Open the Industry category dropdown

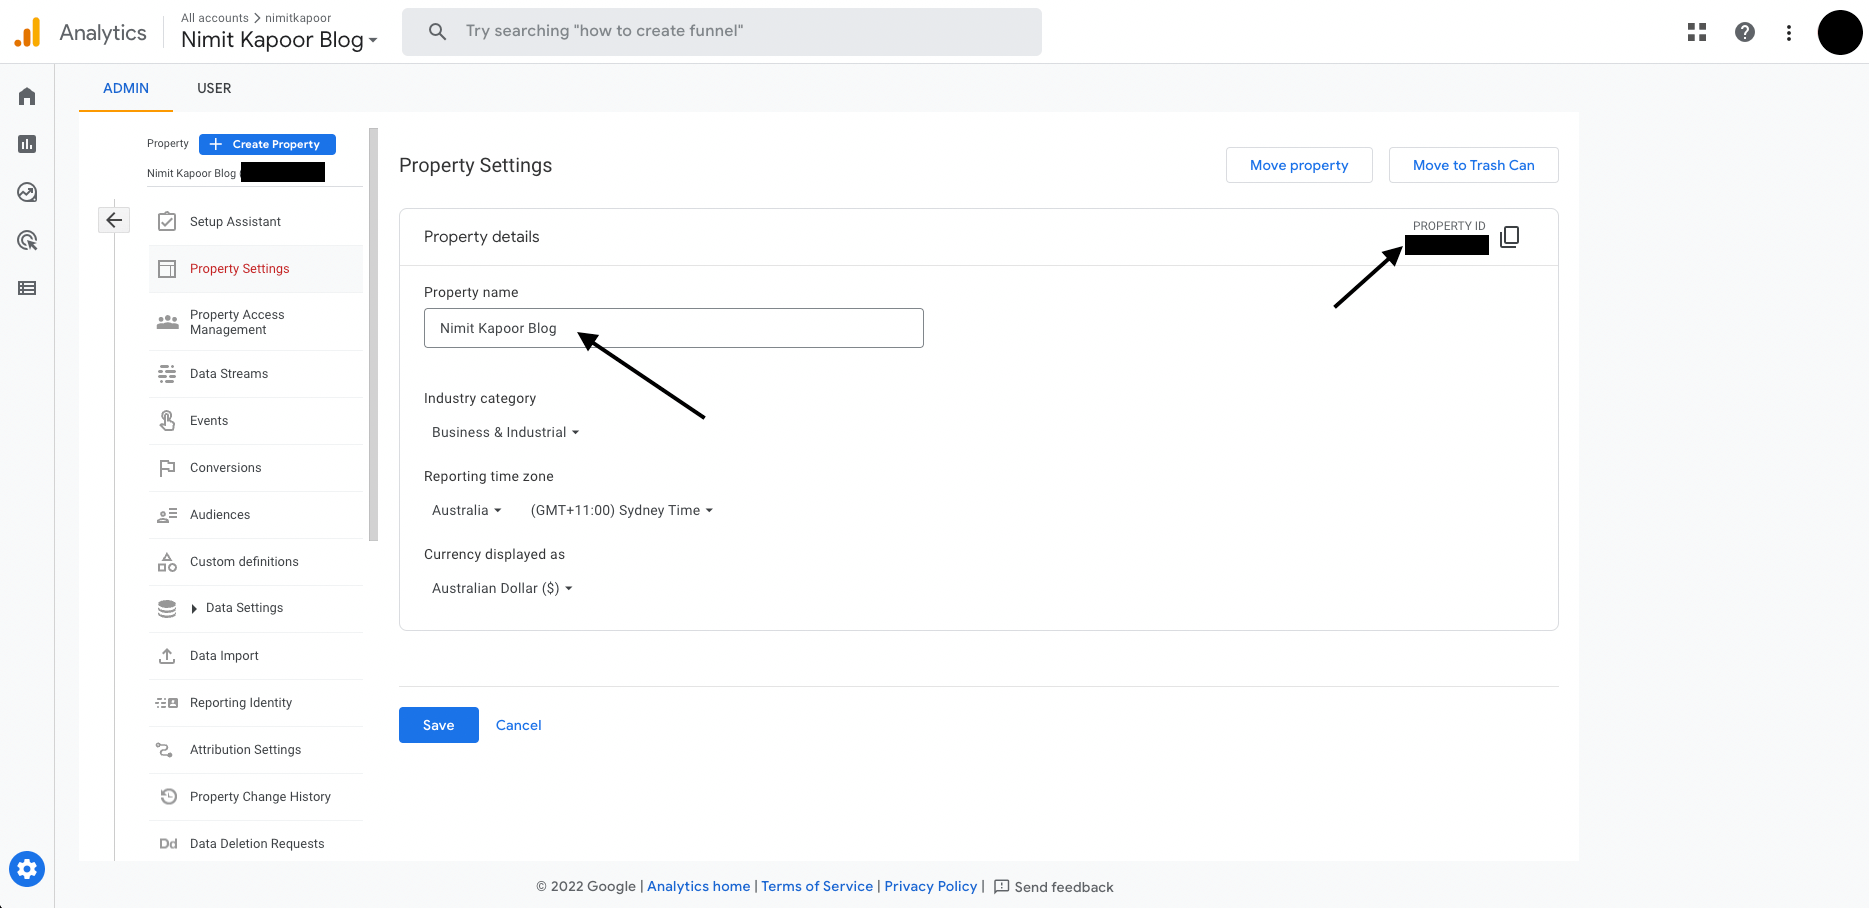coord(505,432)
